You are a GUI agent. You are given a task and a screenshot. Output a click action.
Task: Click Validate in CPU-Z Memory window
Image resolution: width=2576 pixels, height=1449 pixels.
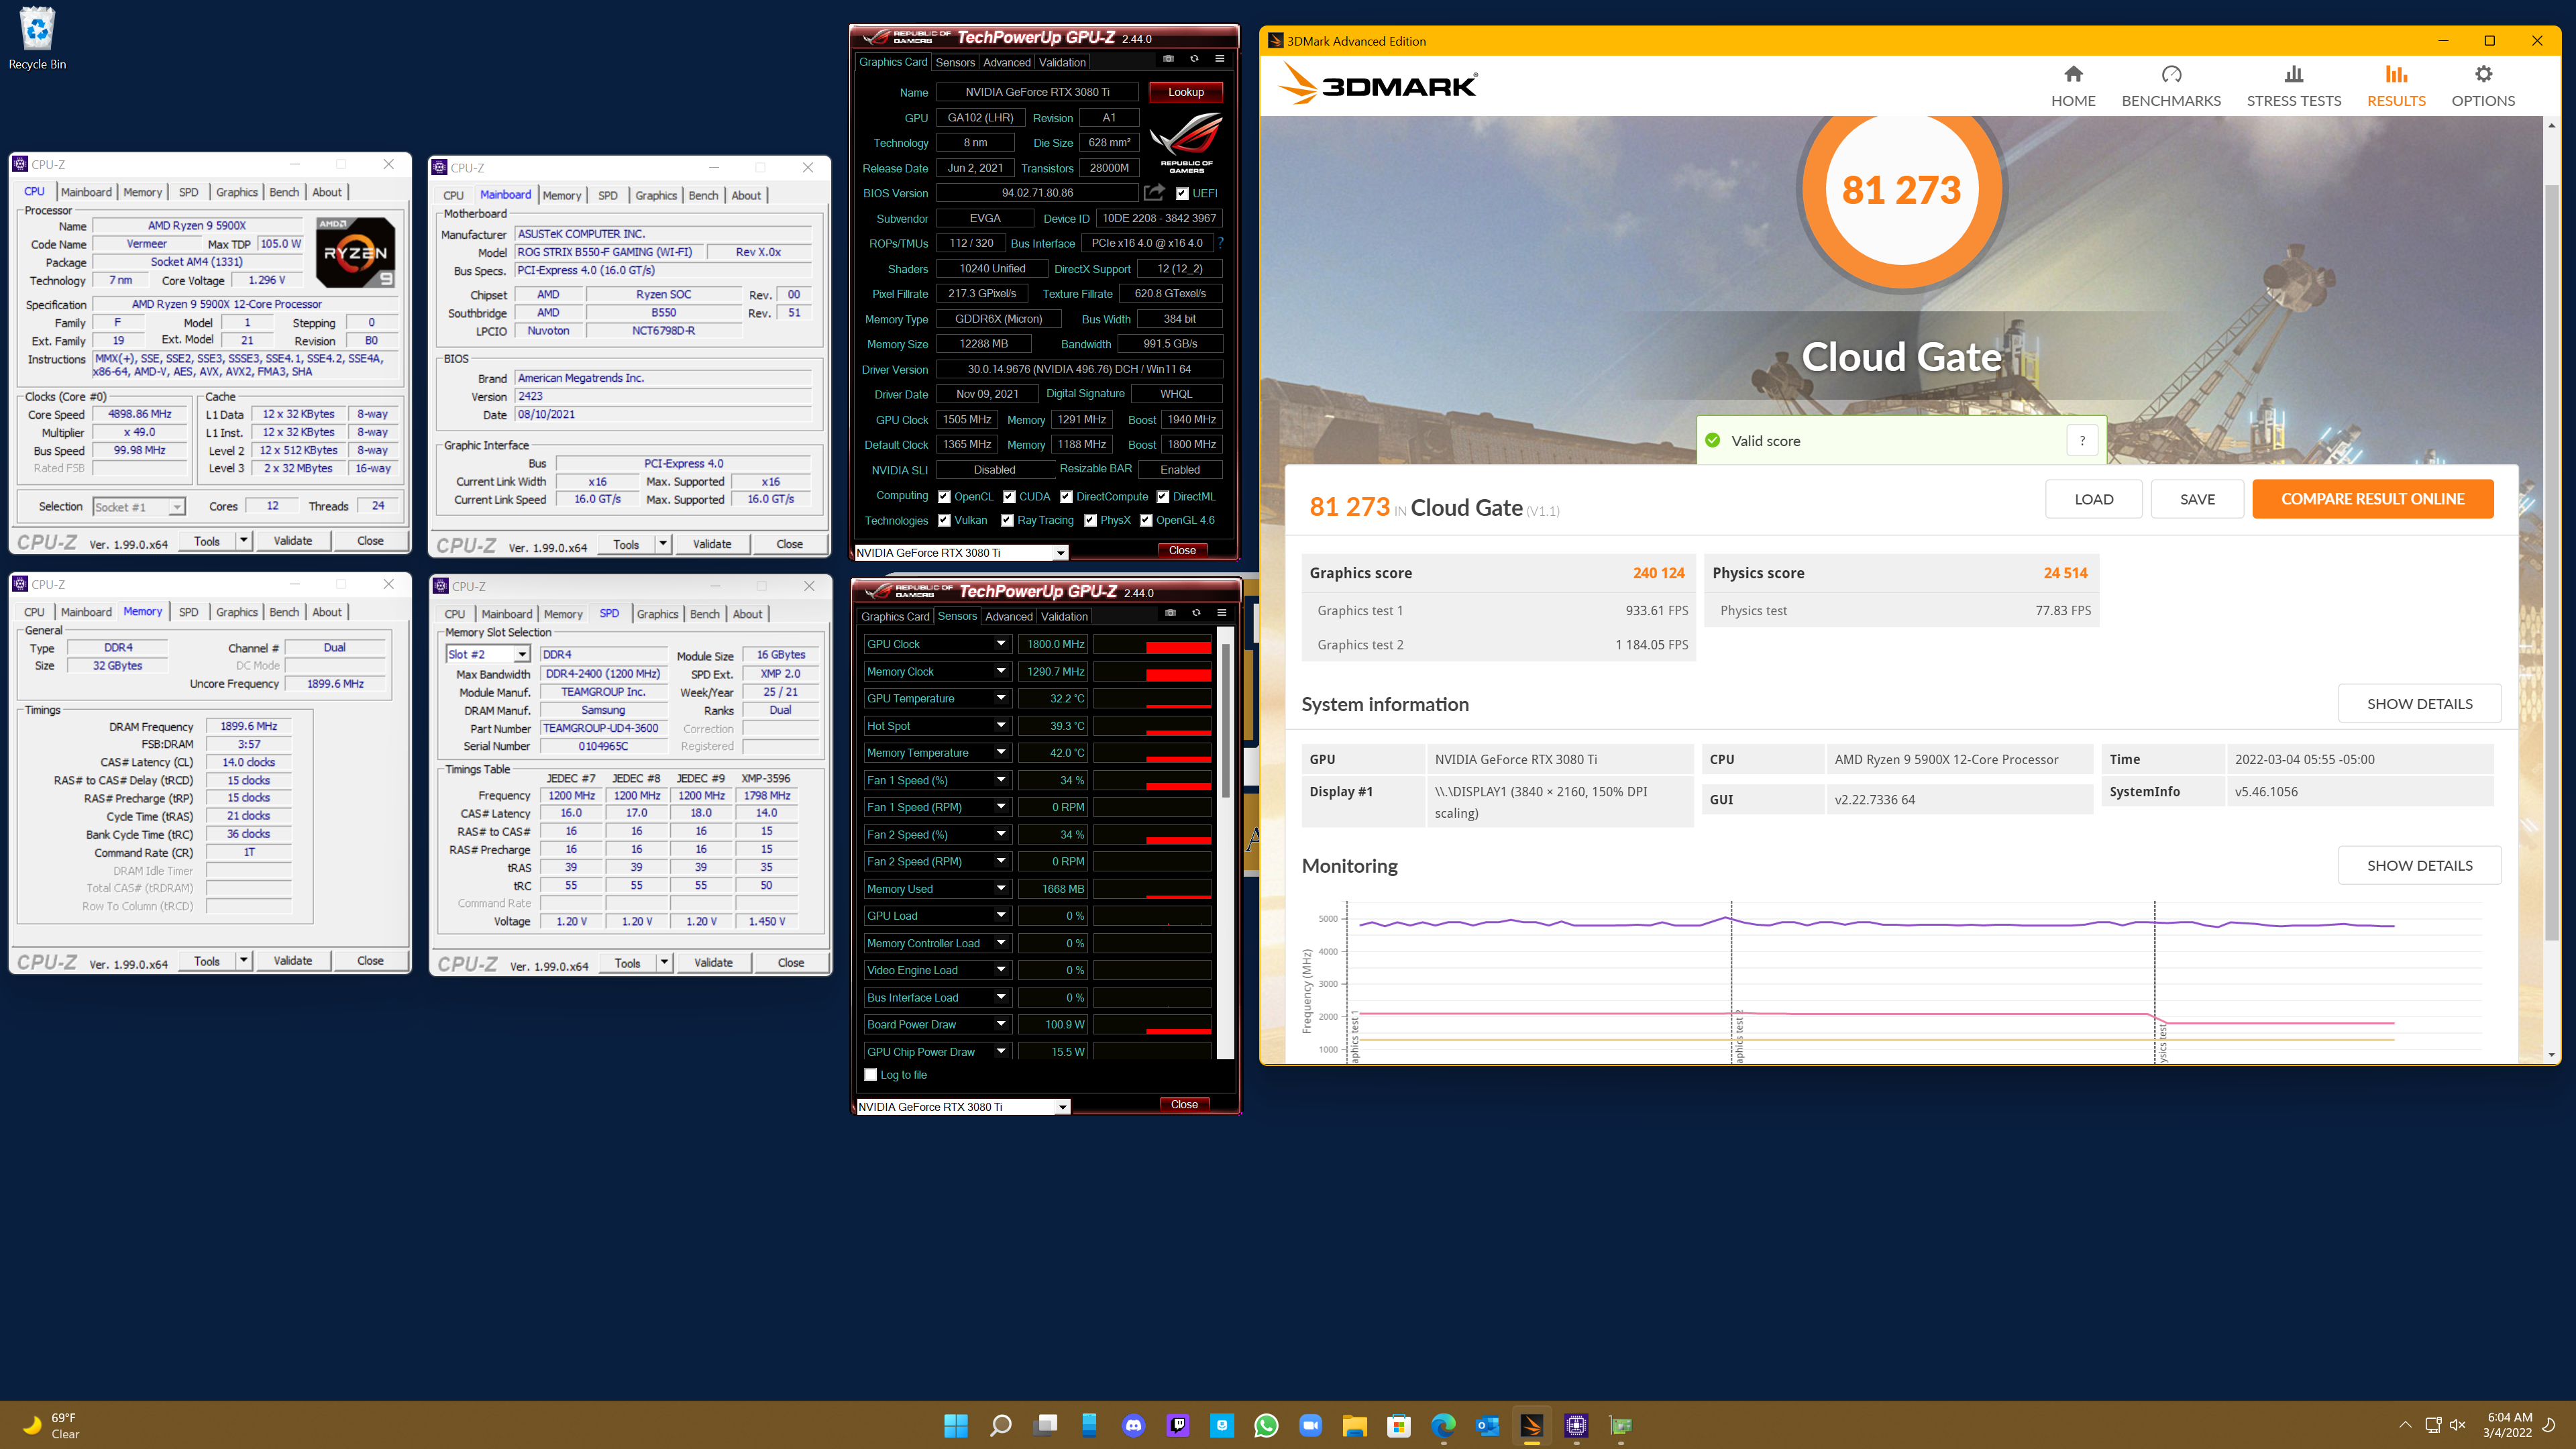point(292,961)
